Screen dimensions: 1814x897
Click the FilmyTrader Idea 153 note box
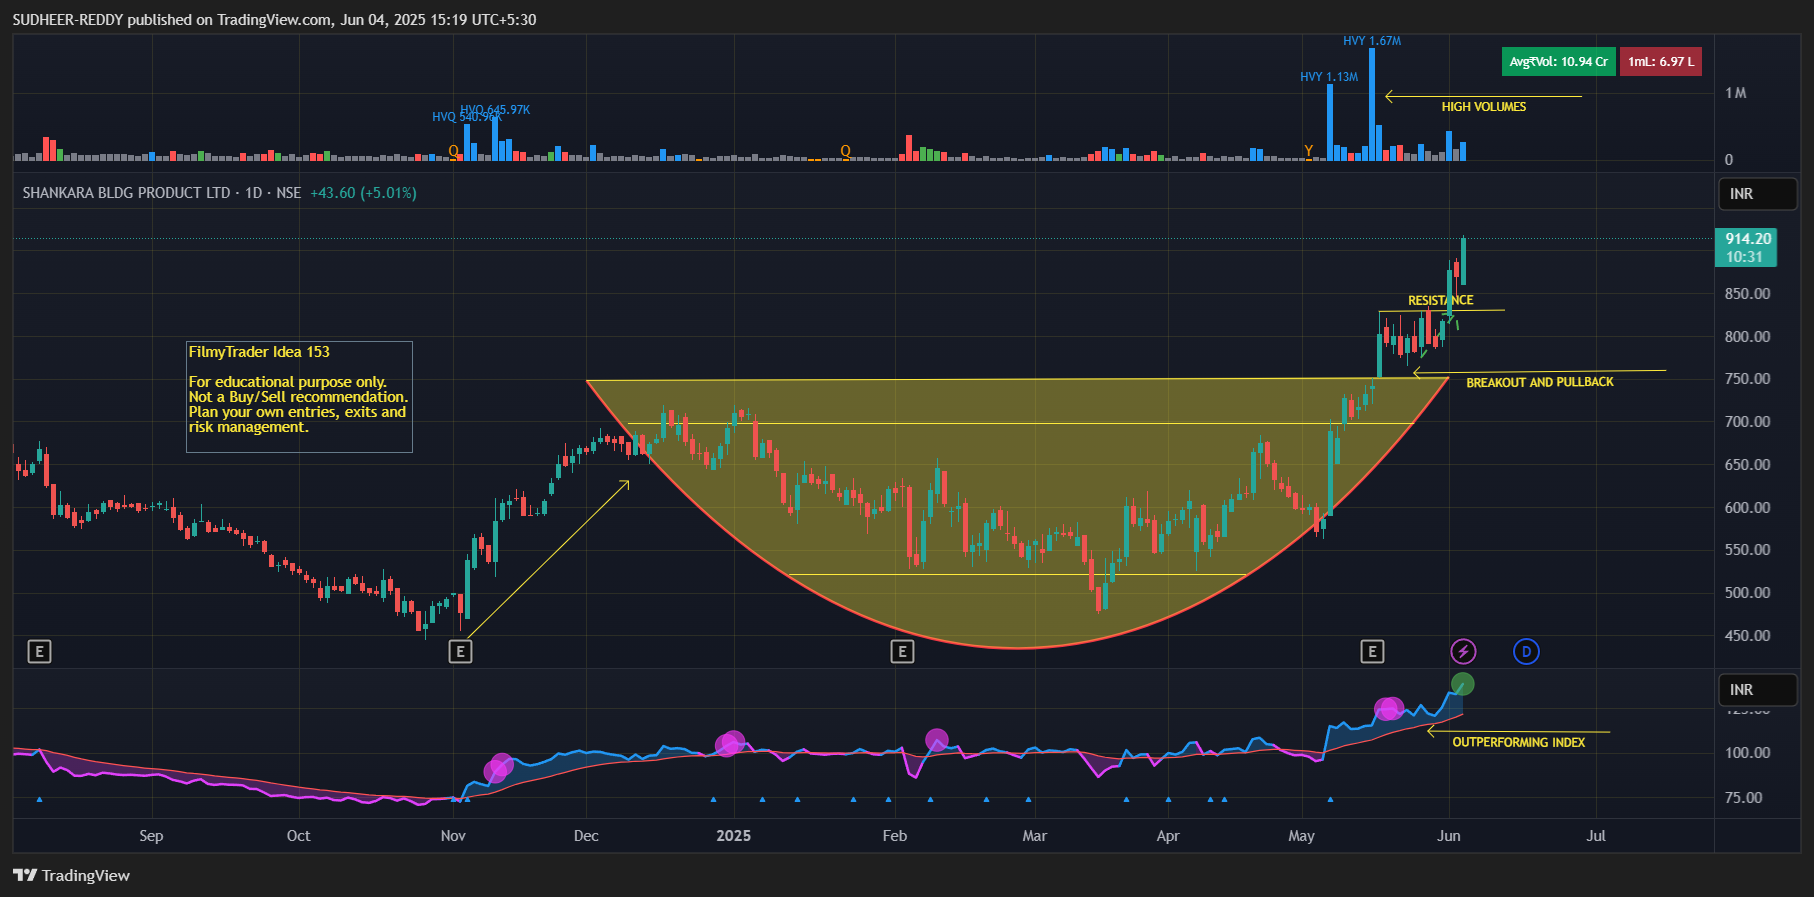point(299,397)
